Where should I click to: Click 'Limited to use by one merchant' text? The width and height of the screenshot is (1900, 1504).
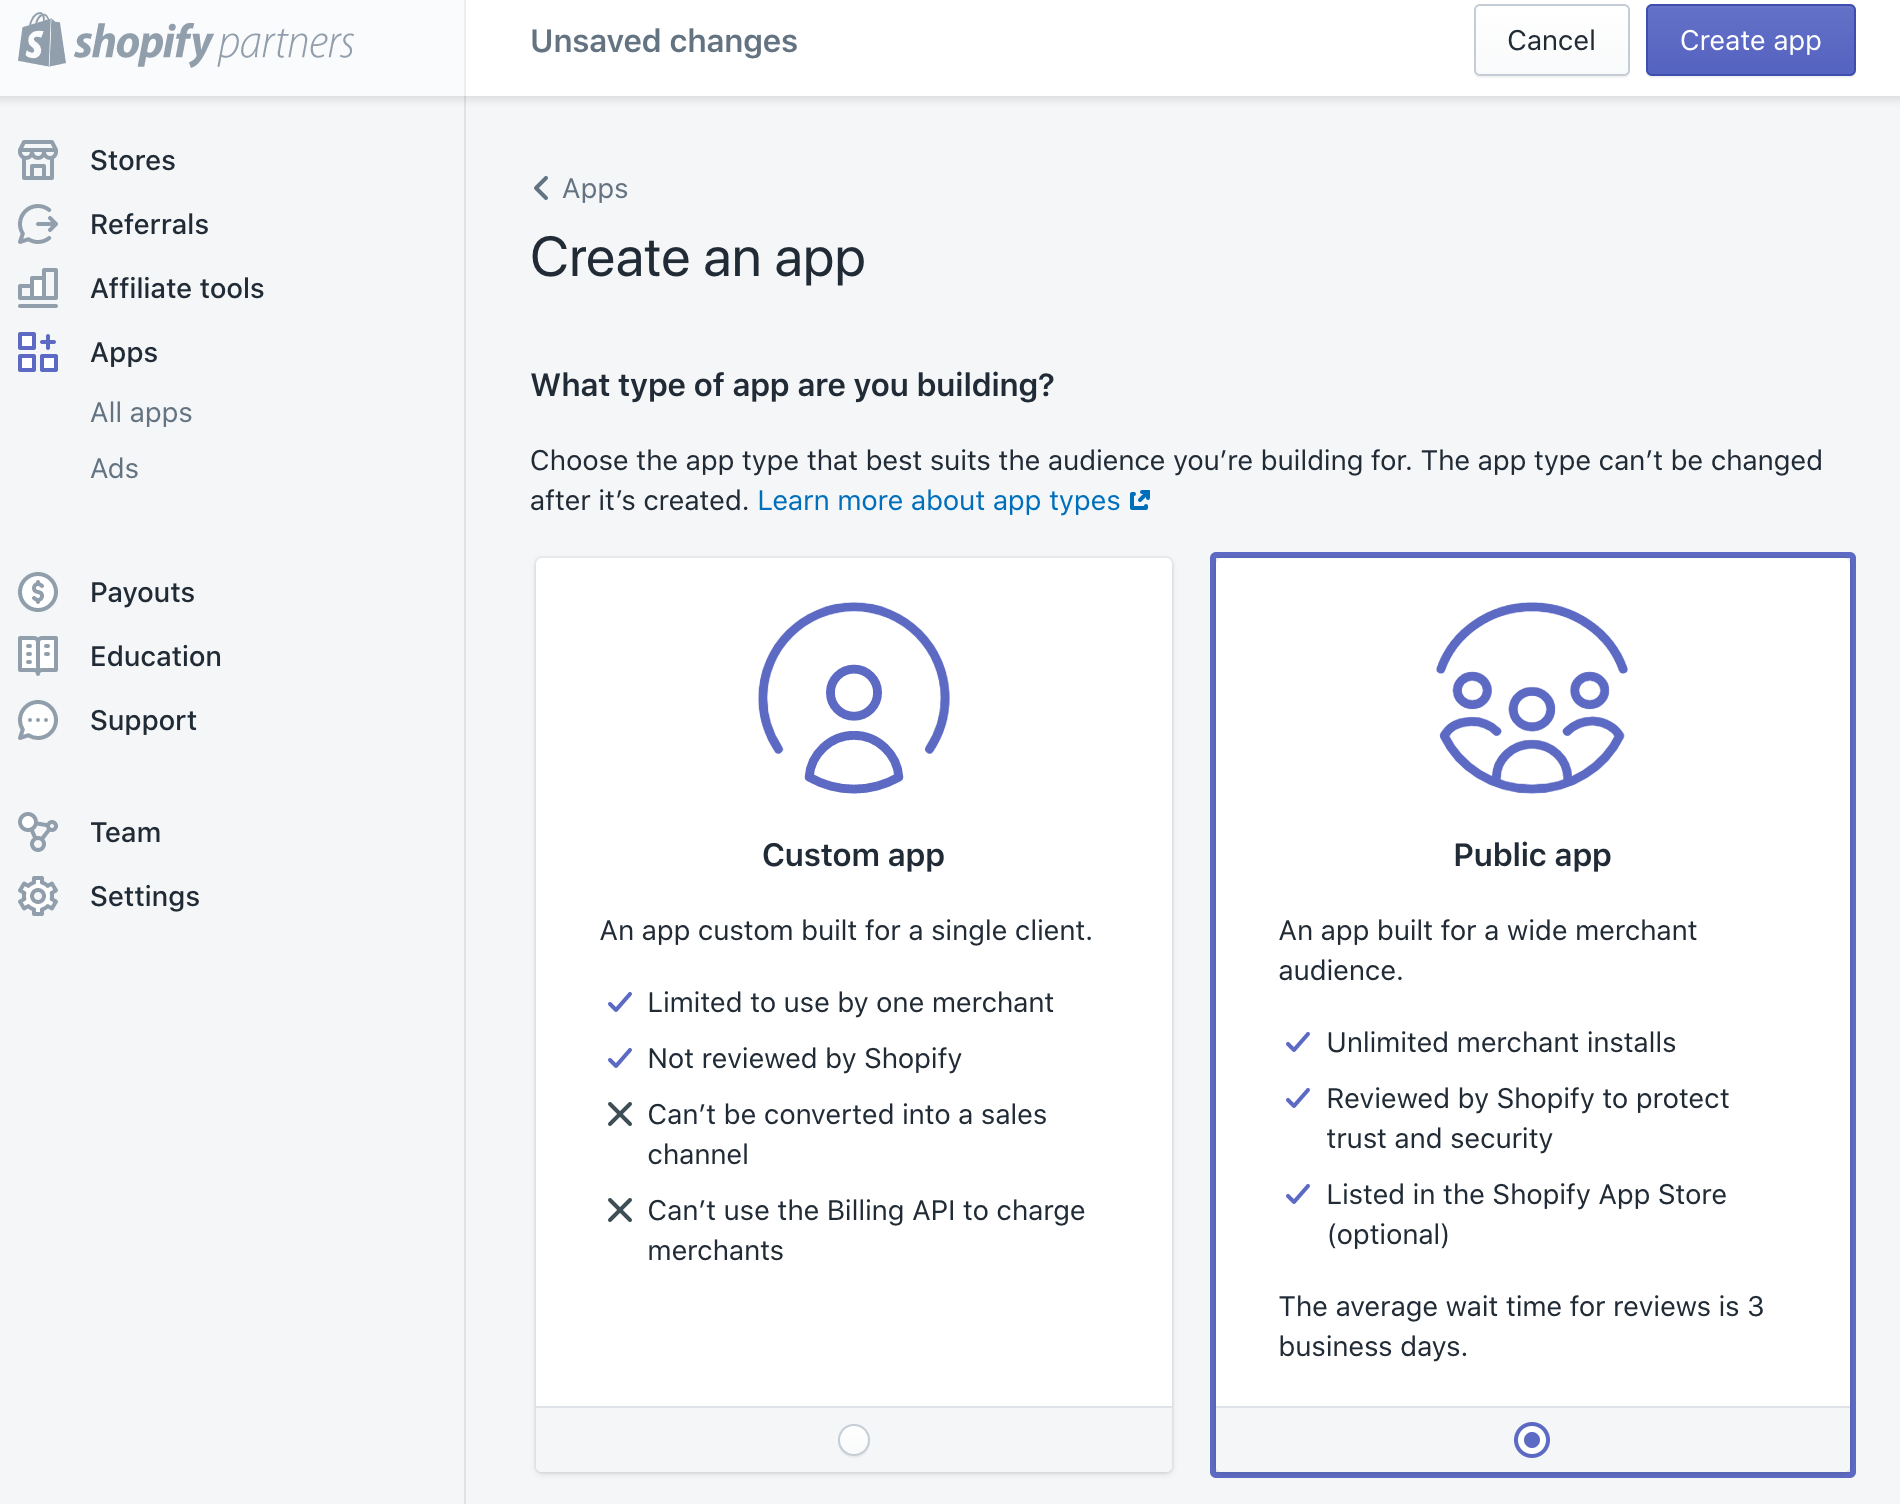pyautogui.click(x=850, y=1002)
